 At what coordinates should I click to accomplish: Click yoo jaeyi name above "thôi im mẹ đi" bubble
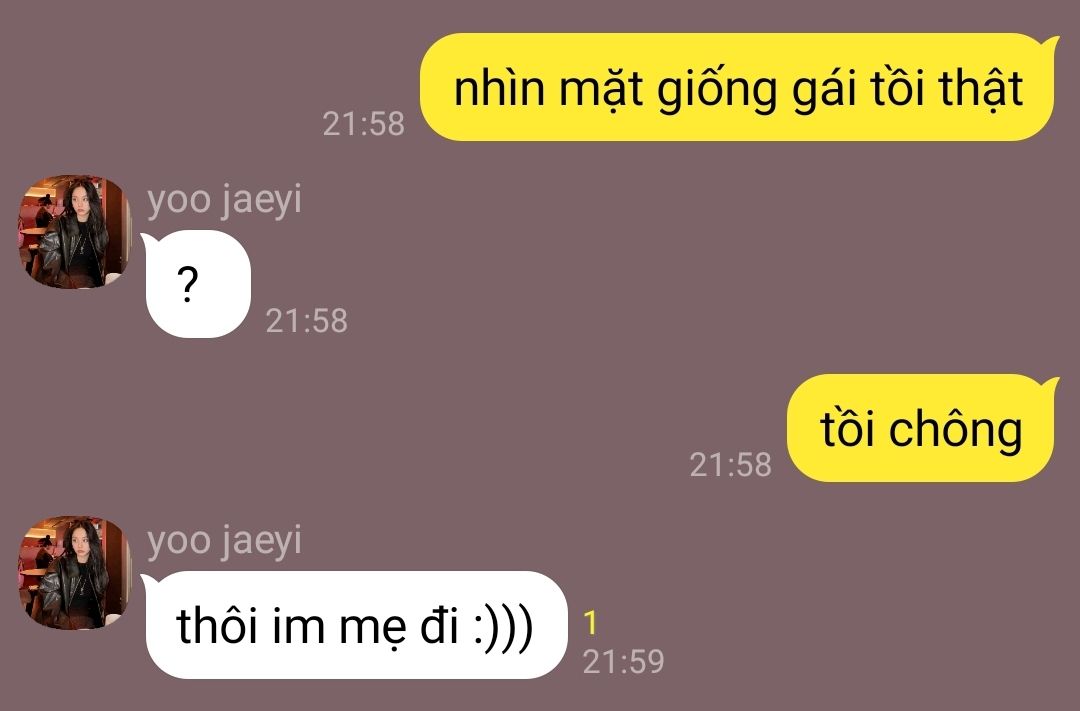pyautogui.click(x=224, y=542)
